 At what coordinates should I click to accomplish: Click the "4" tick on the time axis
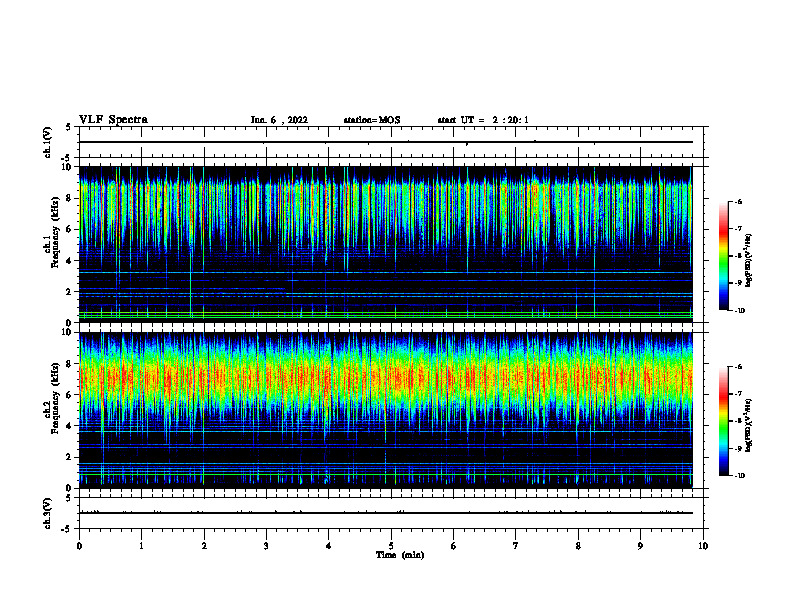[x=329, y=546]
